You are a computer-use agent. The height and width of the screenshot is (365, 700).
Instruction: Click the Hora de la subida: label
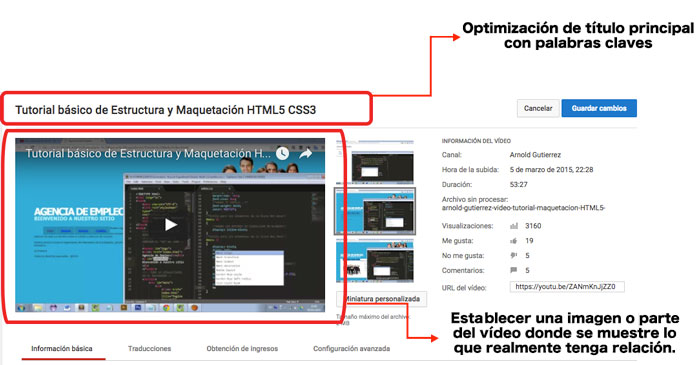coord(470,170)
